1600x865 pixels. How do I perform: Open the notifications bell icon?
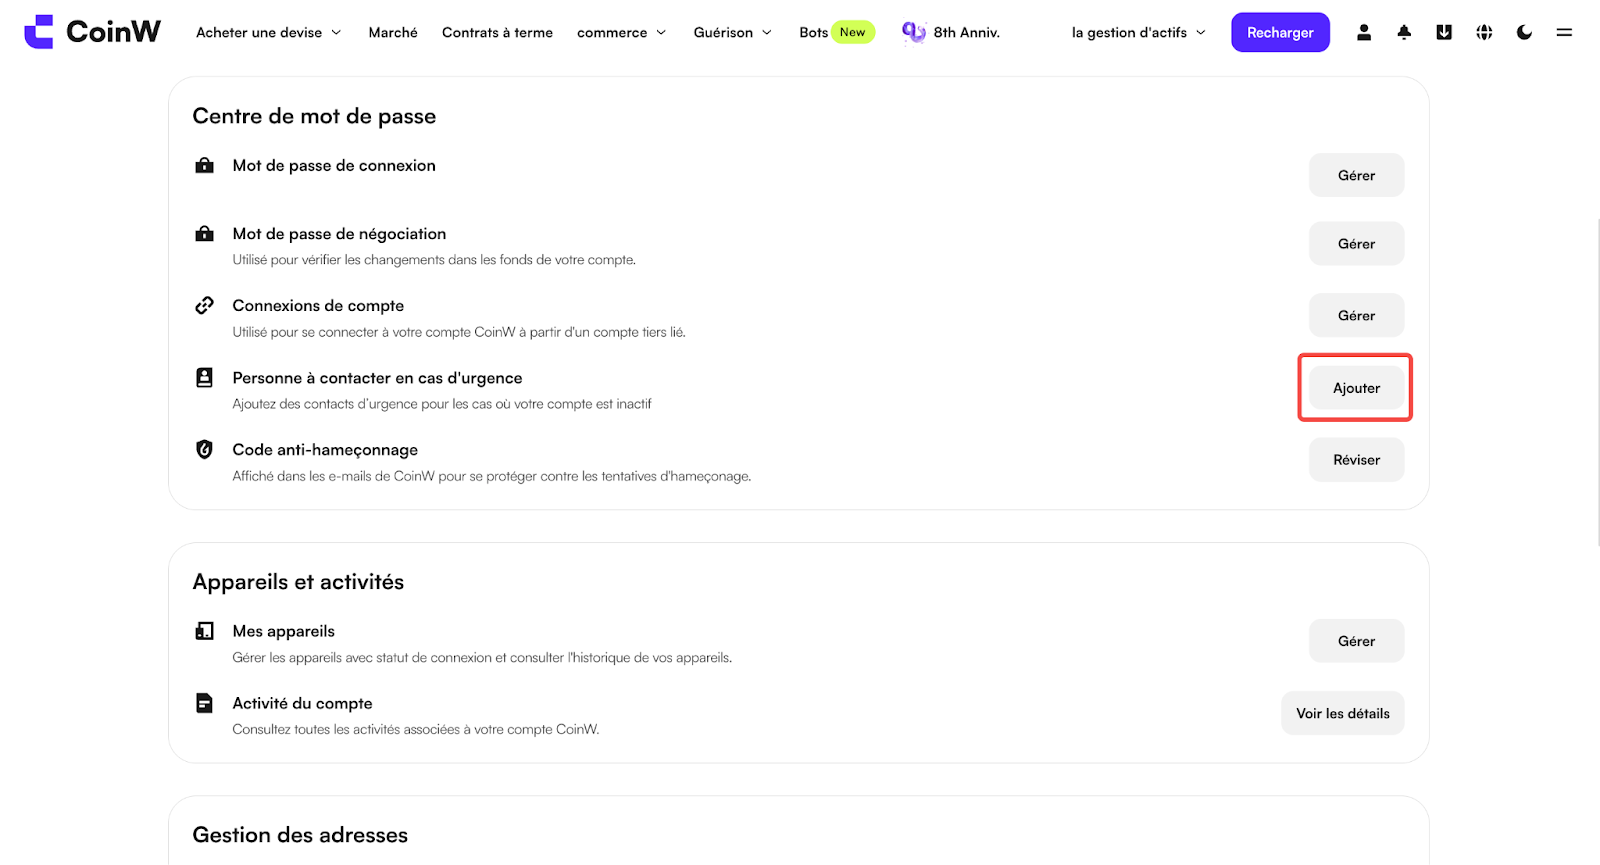tap(1404, 32)
